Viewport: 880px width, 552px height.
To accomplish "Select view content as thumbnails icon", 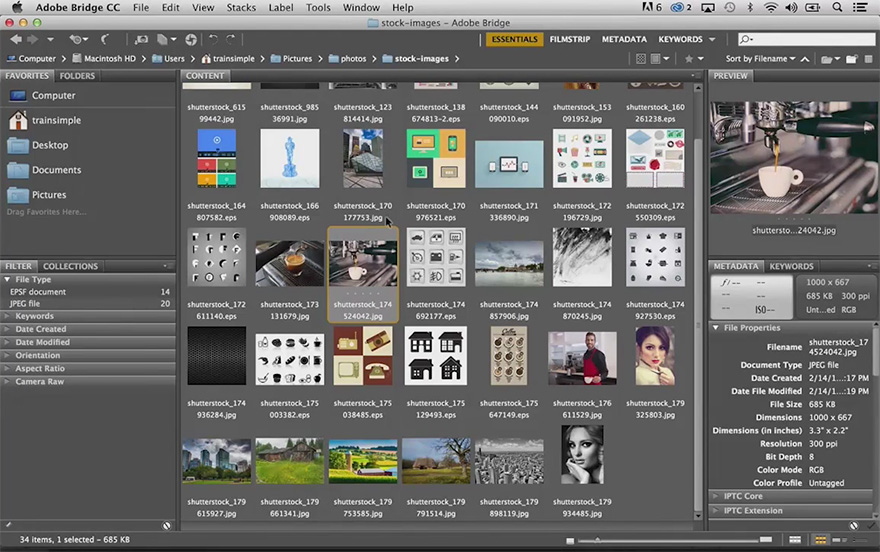I will [x=821, y=540].
